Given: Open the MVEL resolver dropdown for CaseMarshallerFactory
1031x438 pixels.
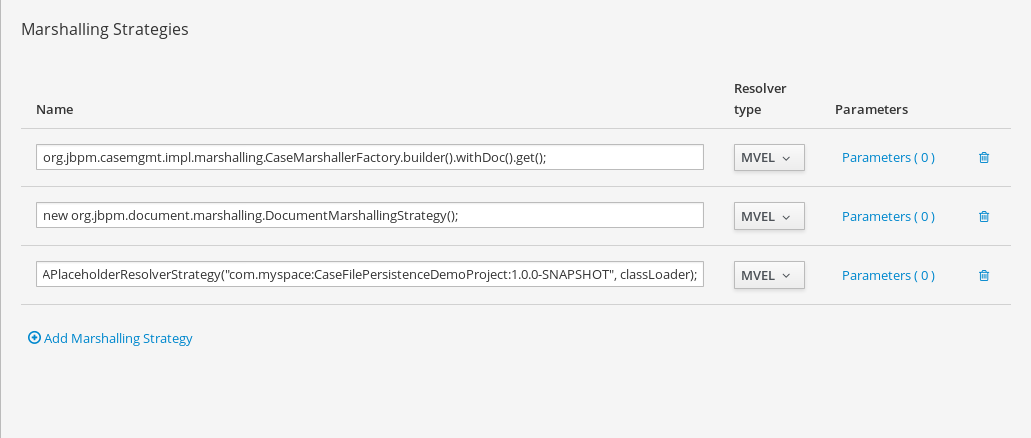Looking at the screenshot, I should coord(768,158).
